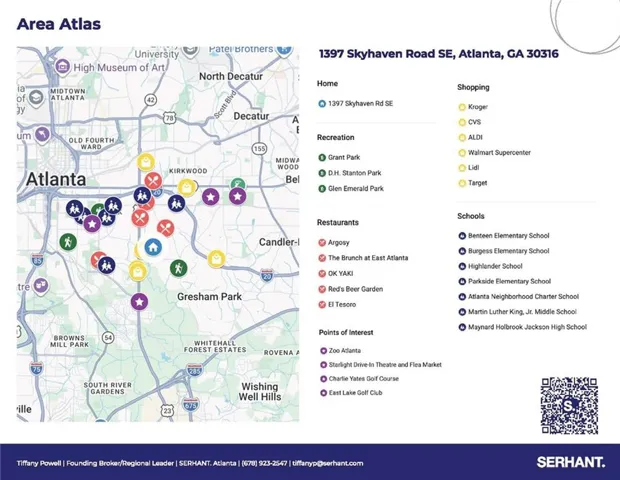
Task: Click the East Lake Golf Club entry
Action: click(355, 393)
